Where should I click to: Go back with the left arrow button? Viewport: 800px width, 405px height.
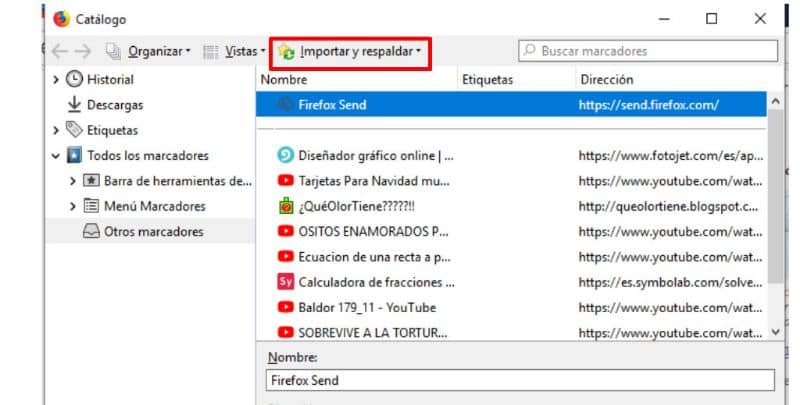[x=60, y=51]
